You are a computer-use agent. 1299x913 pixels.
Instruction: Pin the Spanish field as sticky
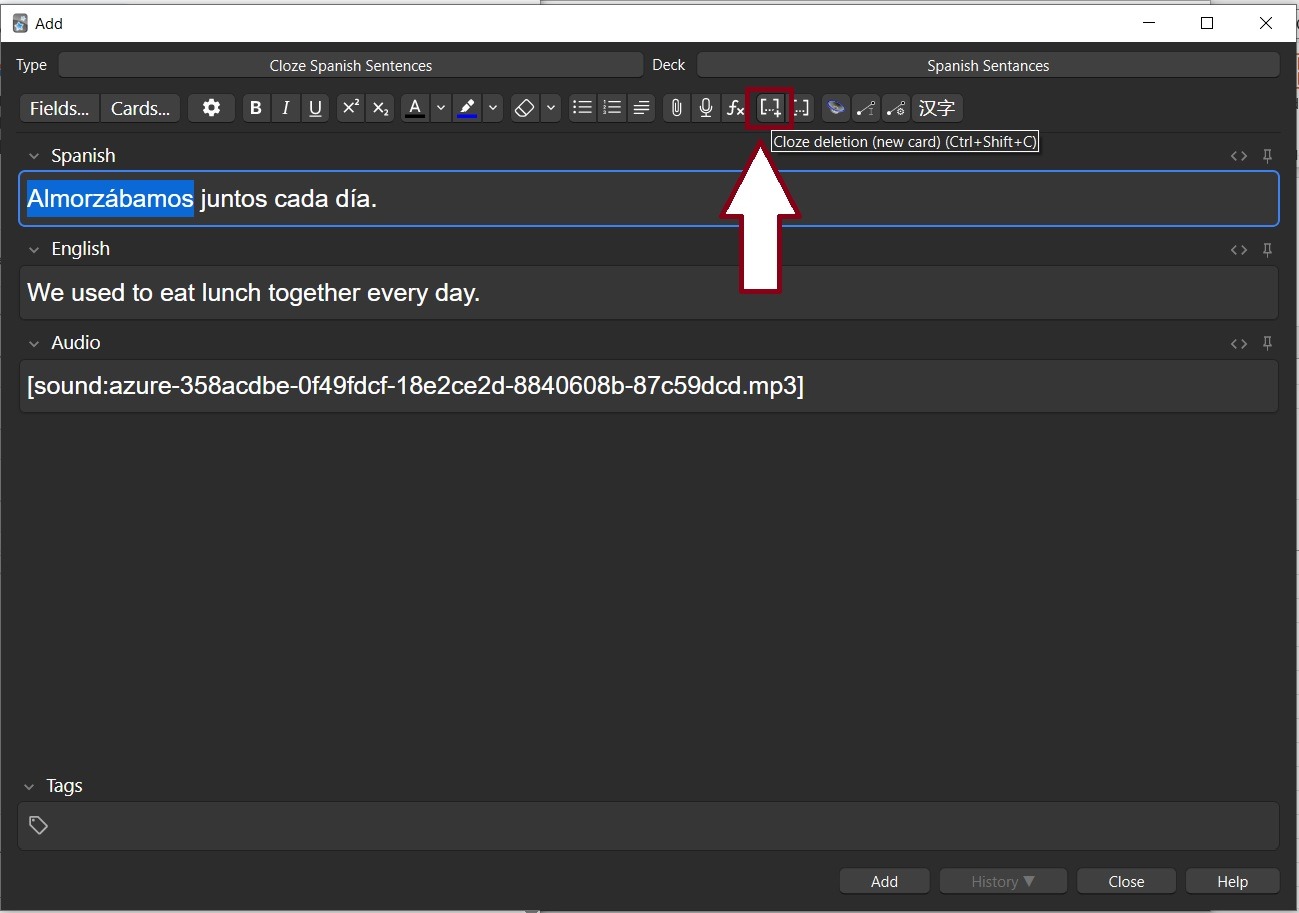pyautogui.click(x=1267, y=156)
